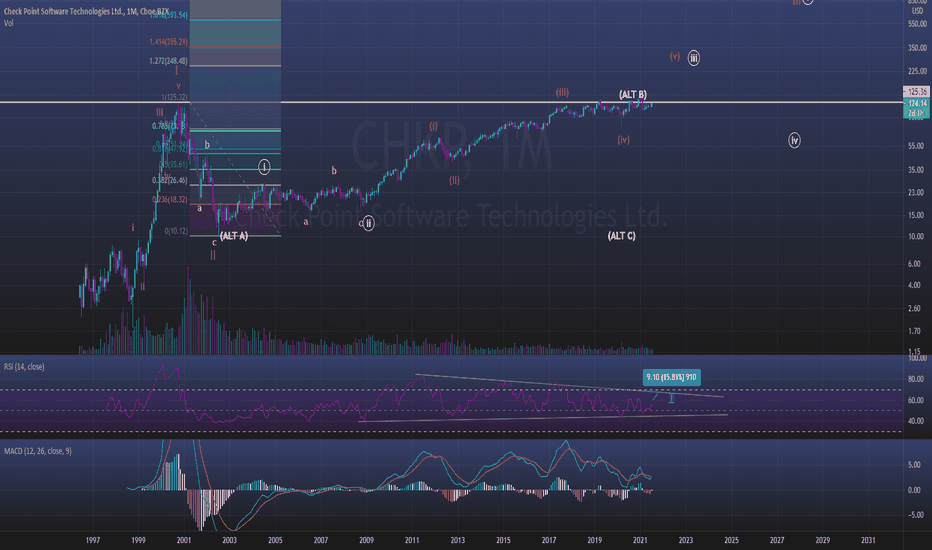Click the Check Point Software Technologies chart title

coord(86,11)
